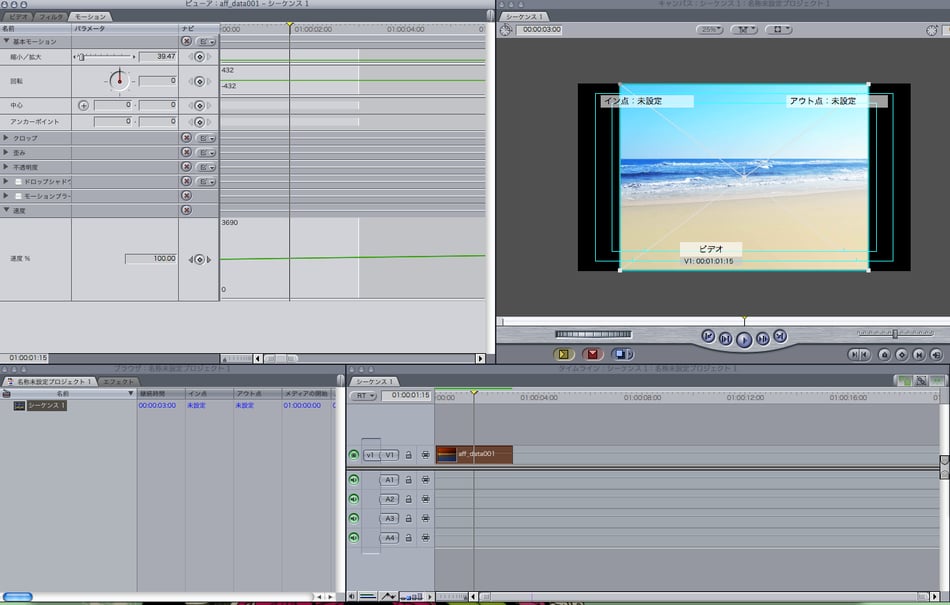Click the blue Replace edit button
Screen dimensions: 950x605
pyautogui.click(x=622, y=354)
